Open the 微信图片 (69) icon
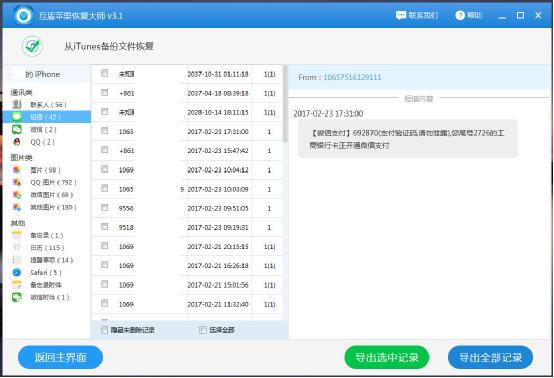The width and height of the screenshot is (554, 378). [x=17, y=195]
